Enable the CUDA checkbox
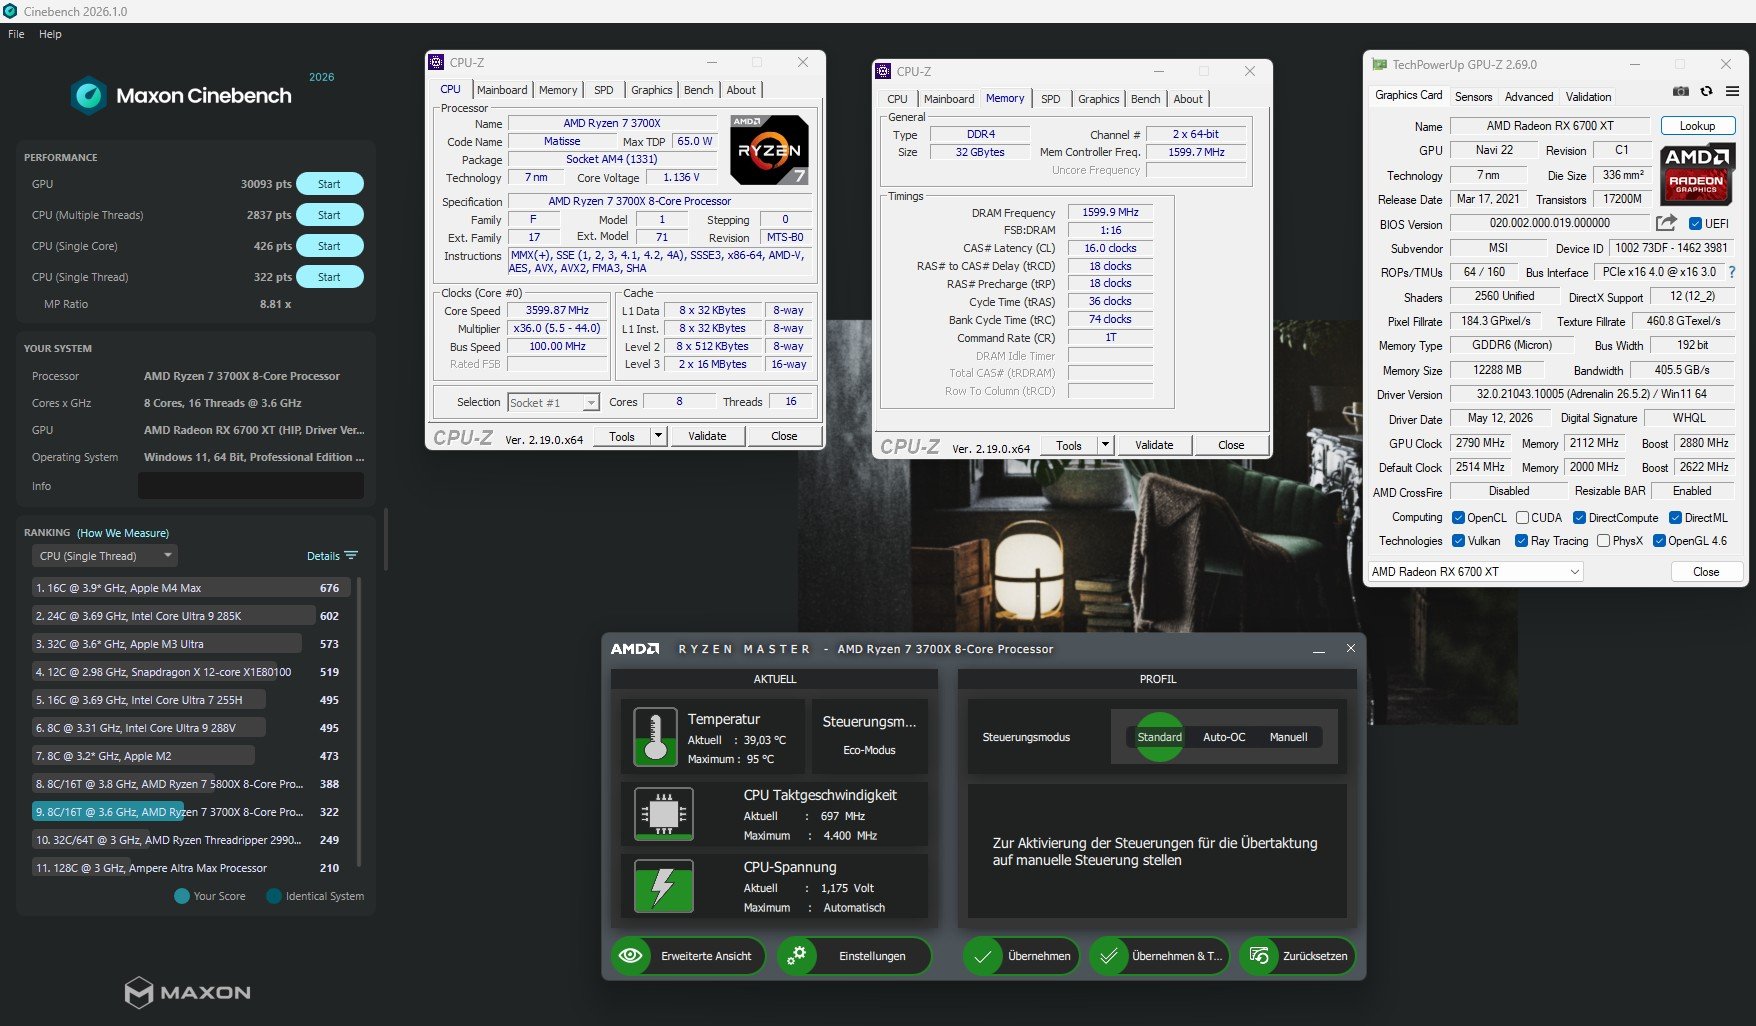Screen dimensions: 1756x1026 click(x=1522, y=518)
